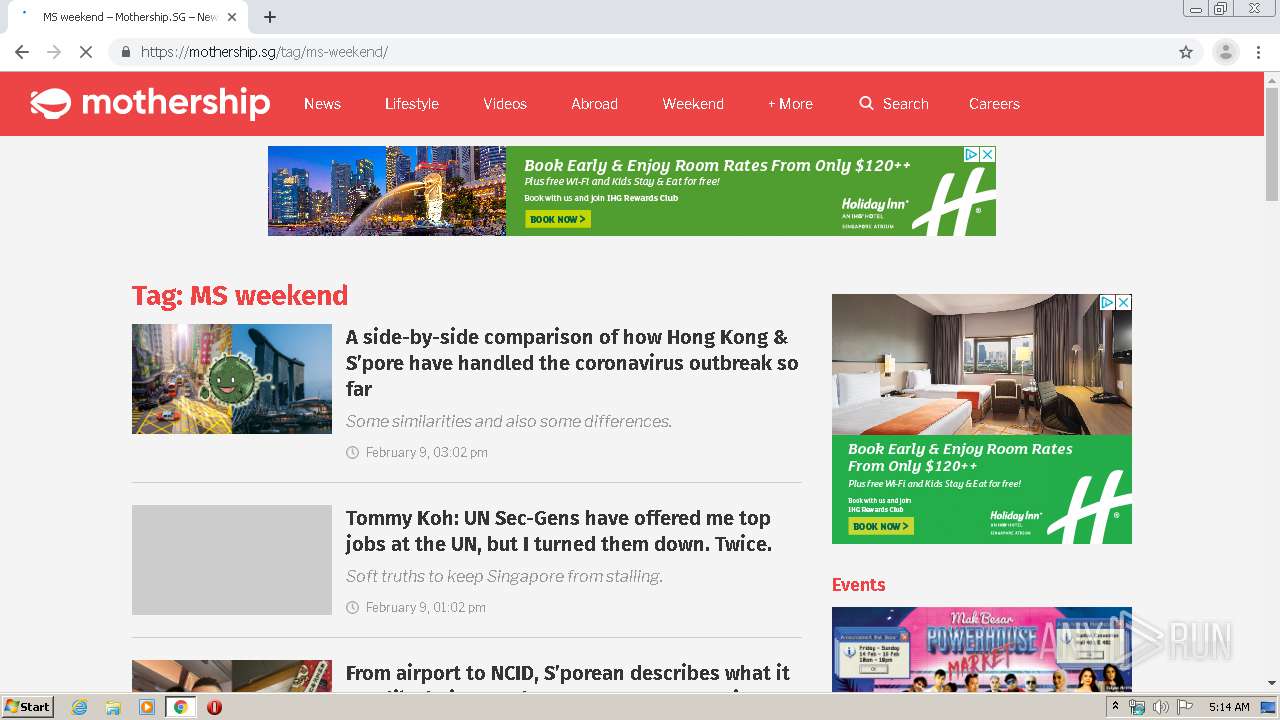The width and height of the screenshot is (1280, 720).
Task: Open the Chrome three-dot menu
Action: coord(1259,52)
